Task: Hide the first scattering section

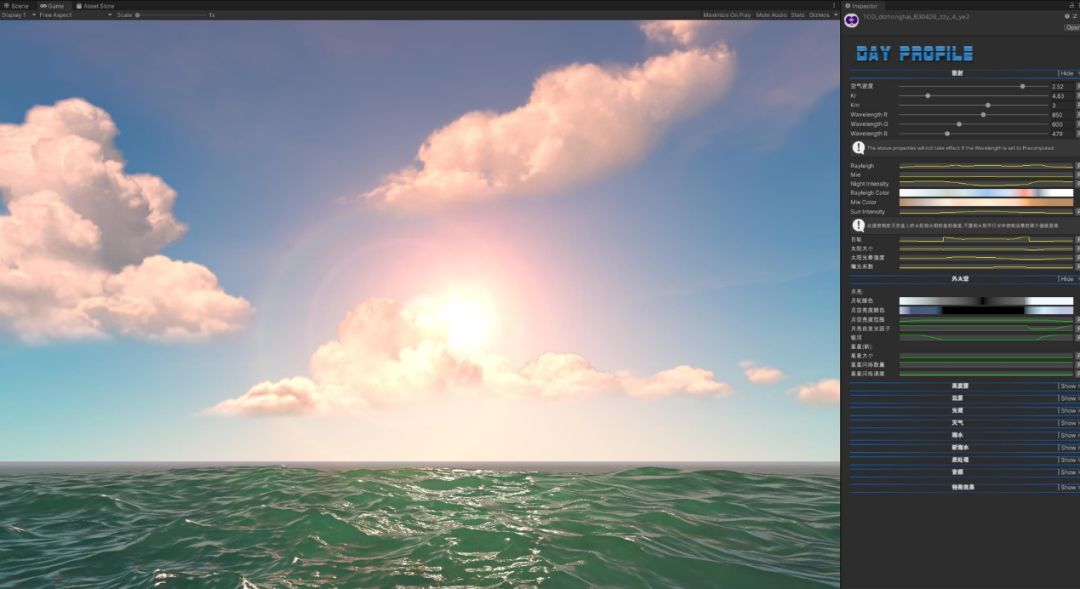Action: pyautogui.click(x=1067, y=73)
